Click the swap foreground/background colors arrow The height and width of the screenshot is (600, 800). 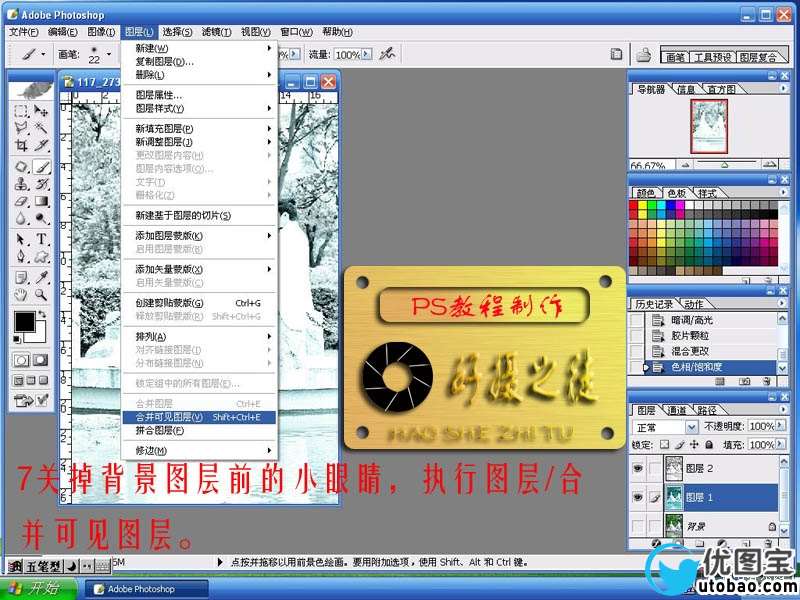click(x=42, y=315)
